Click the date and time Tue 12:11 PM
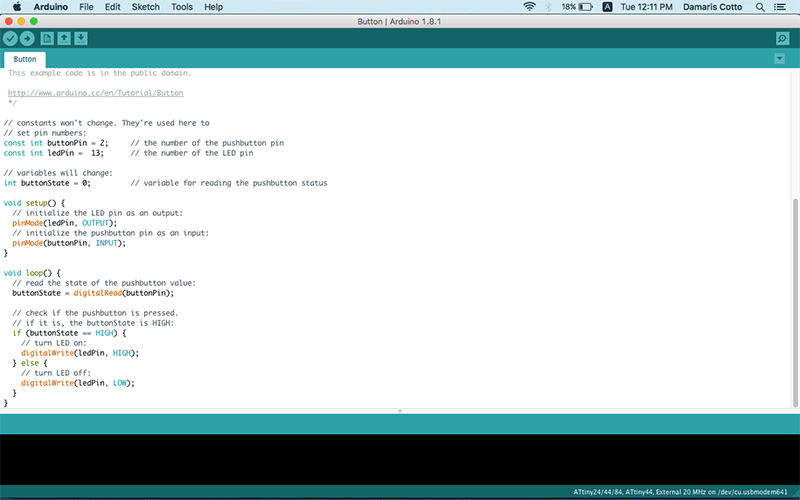 click(x=646, y=7)
